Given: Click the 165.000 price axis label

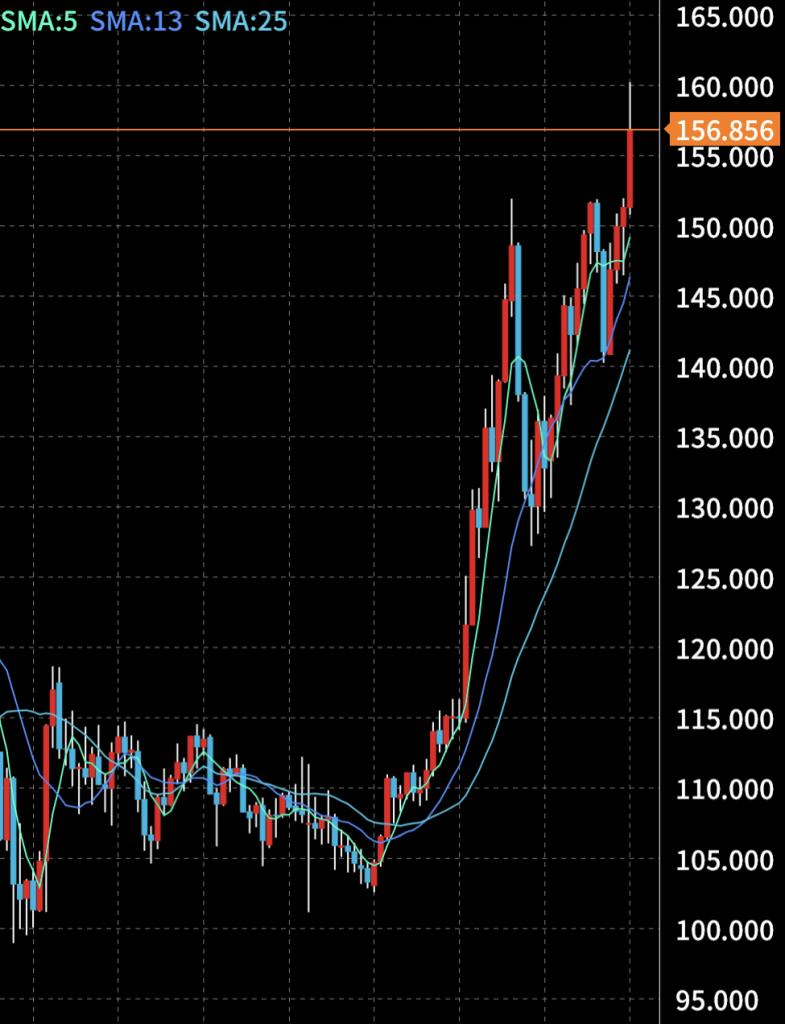Looking at the screenshot, I should 724,17.
